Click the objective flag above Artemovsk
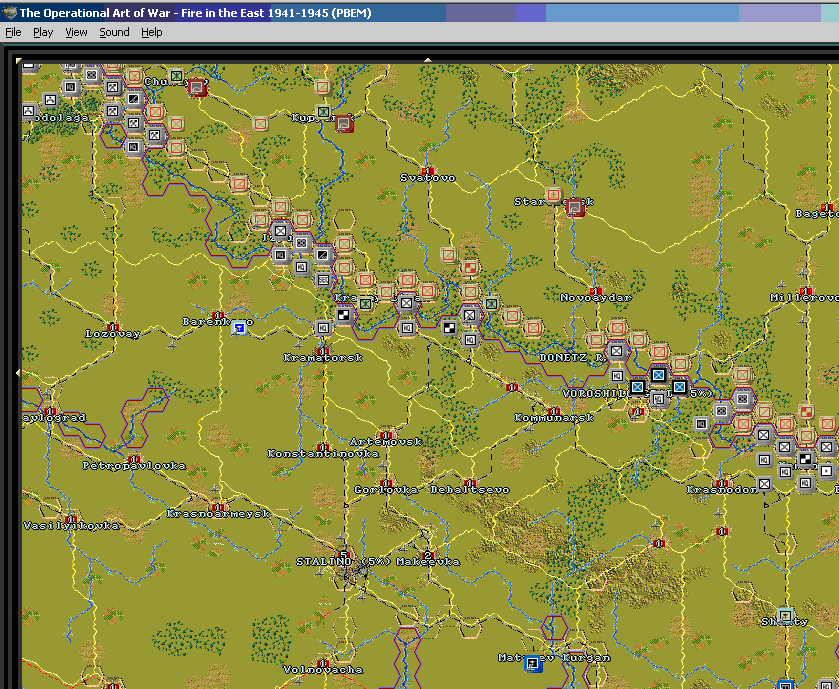Viewport: 839px width, 689px height. [385, 435]
